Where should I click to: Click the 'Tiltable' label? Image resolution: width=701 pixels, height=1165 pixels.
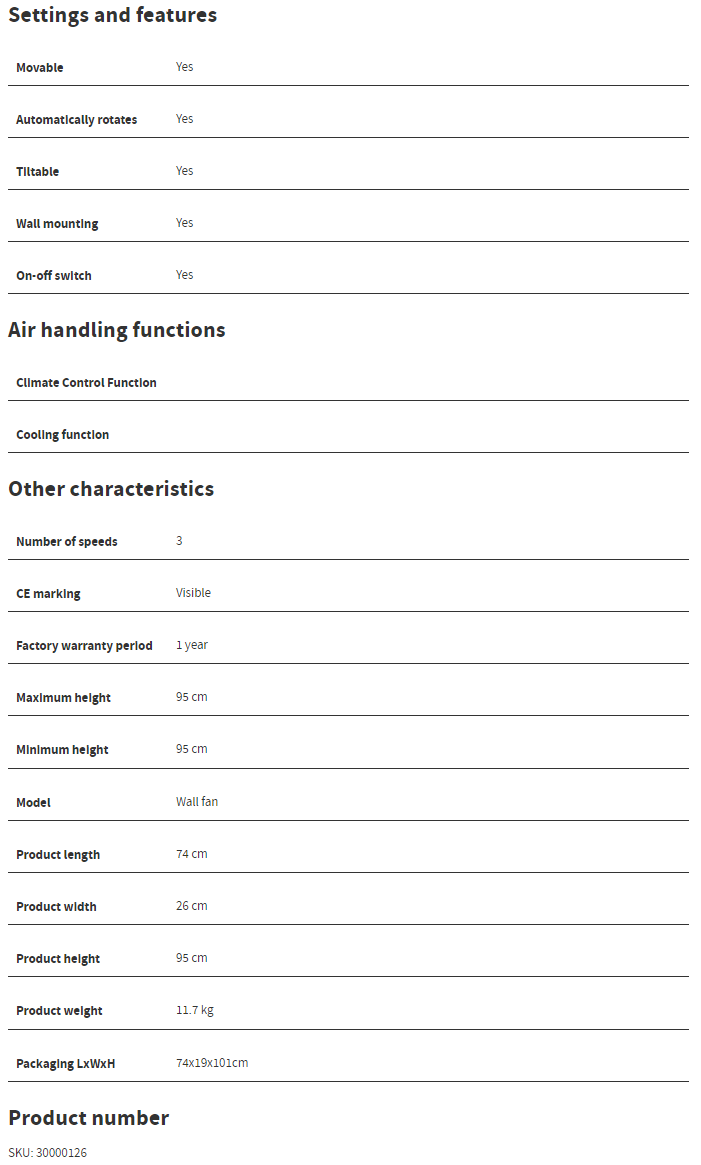(38, 172)
